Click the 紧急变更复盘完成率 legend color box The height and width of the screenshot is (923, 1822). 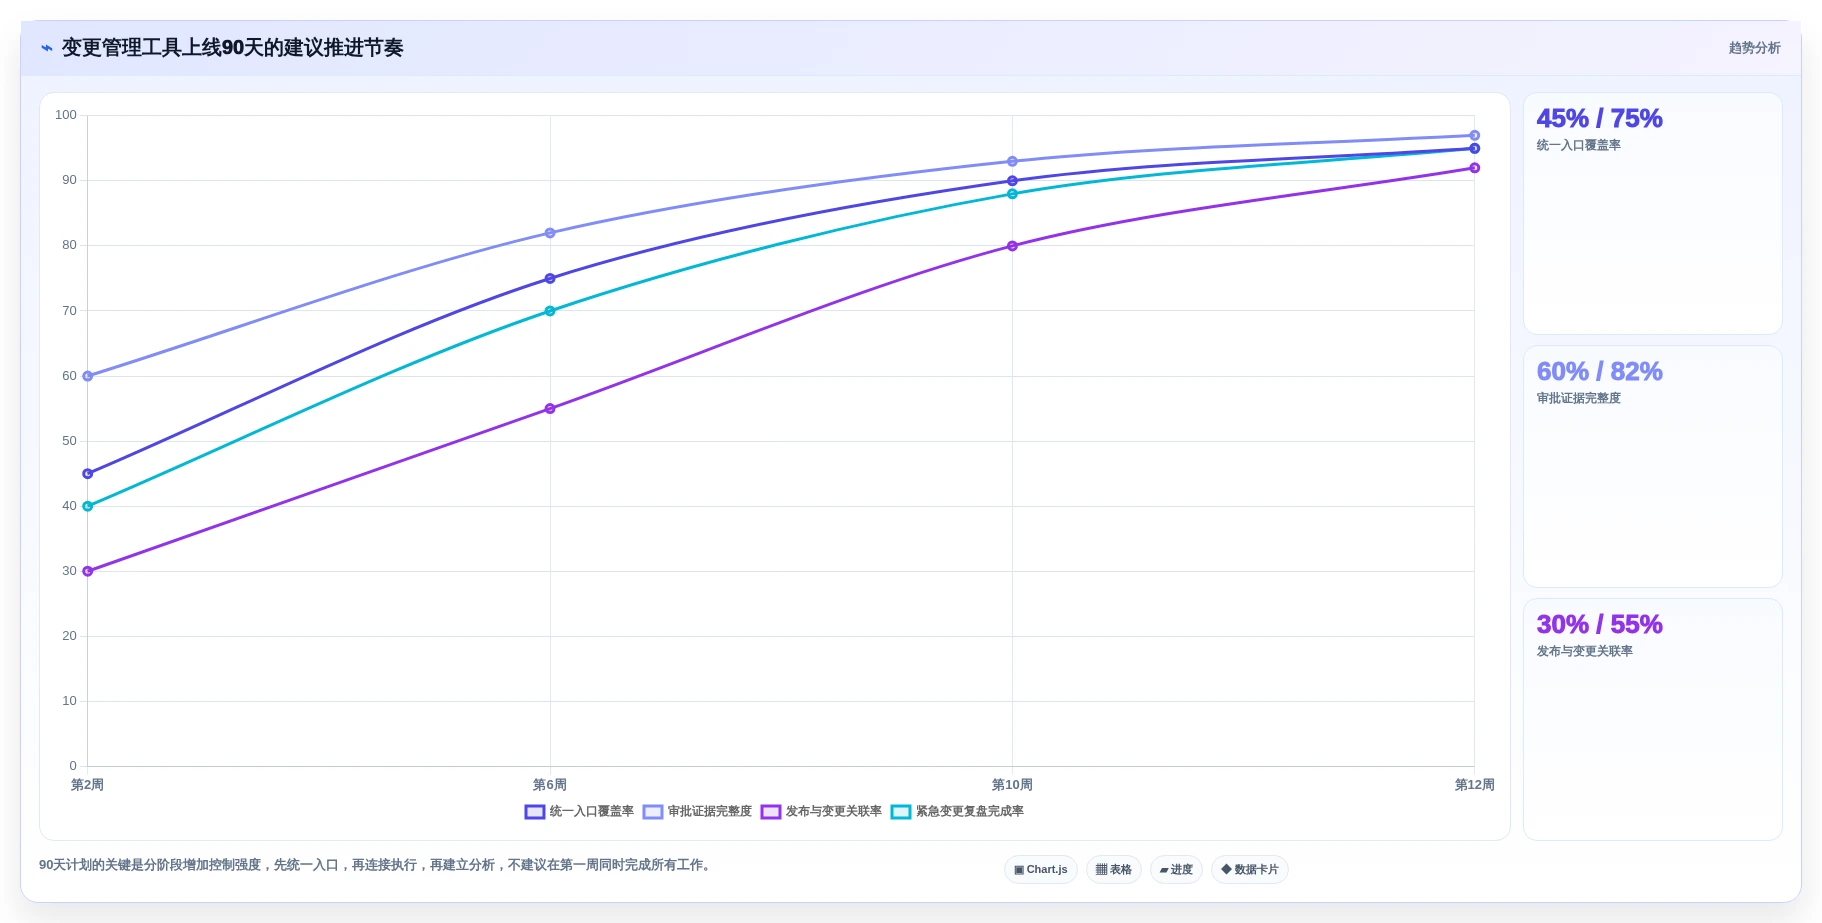pos(901,812)
